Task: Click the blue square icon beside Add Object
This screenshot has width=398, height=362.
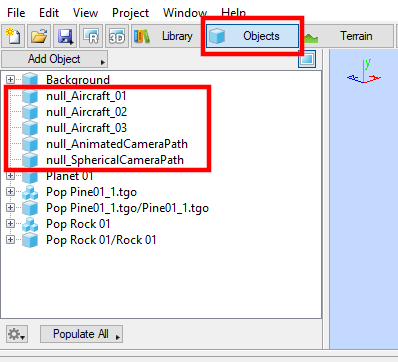Action: (x=307, y=59)
